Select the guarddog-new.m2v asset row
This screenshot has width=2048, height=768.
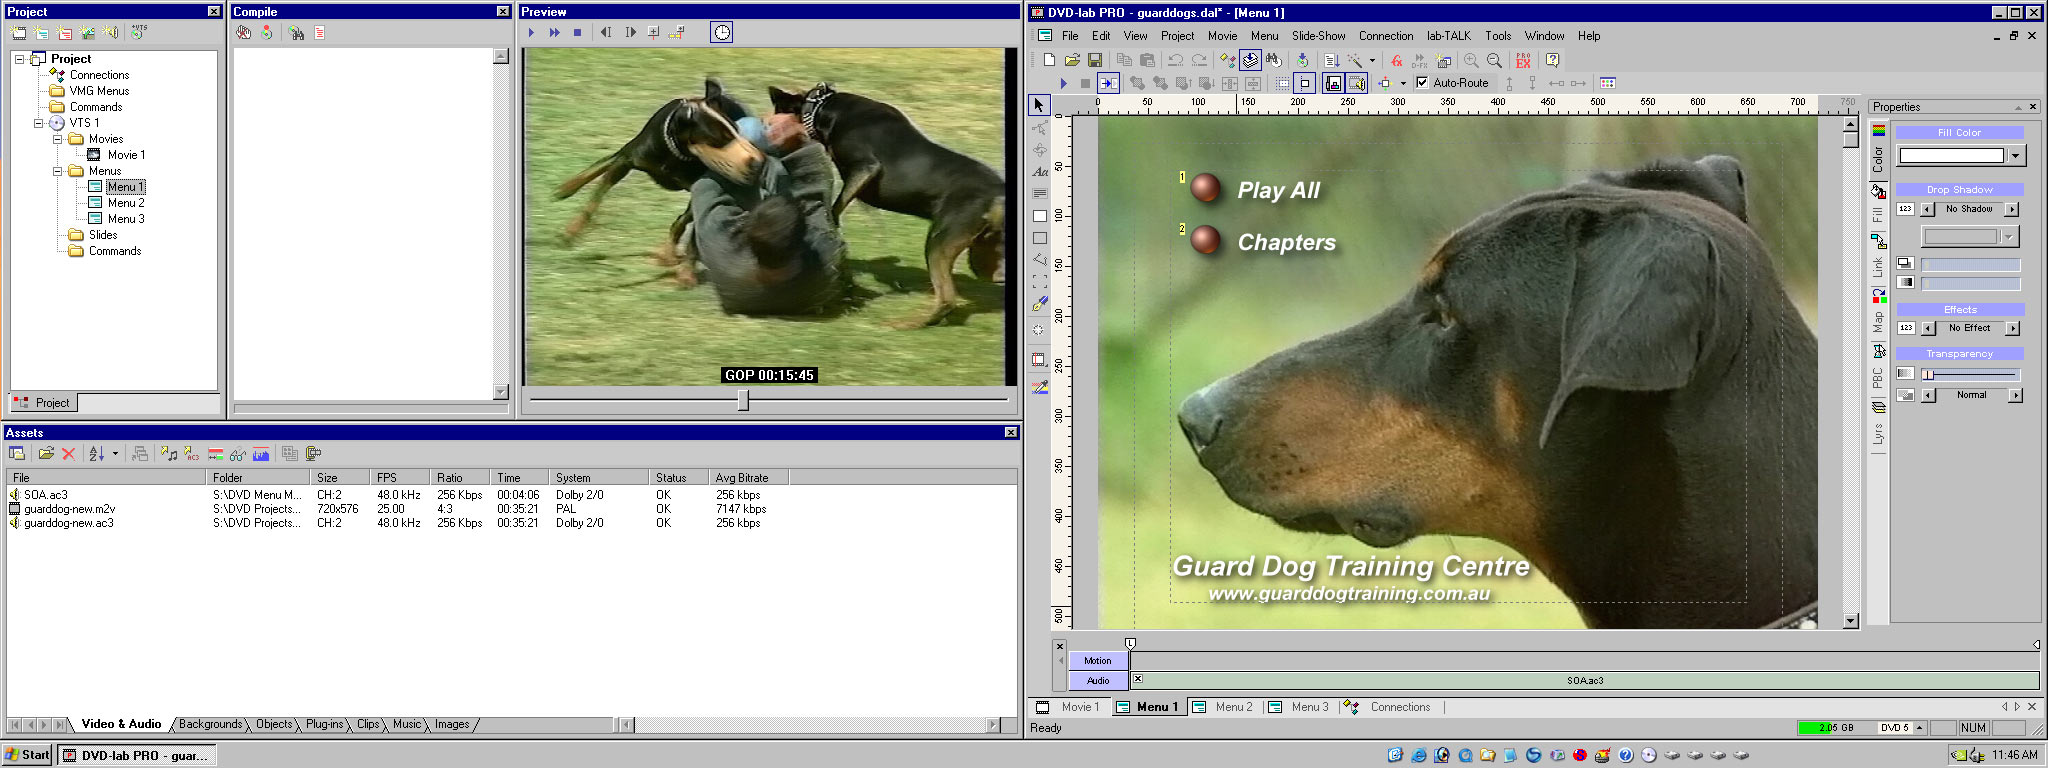pos(399,509)
